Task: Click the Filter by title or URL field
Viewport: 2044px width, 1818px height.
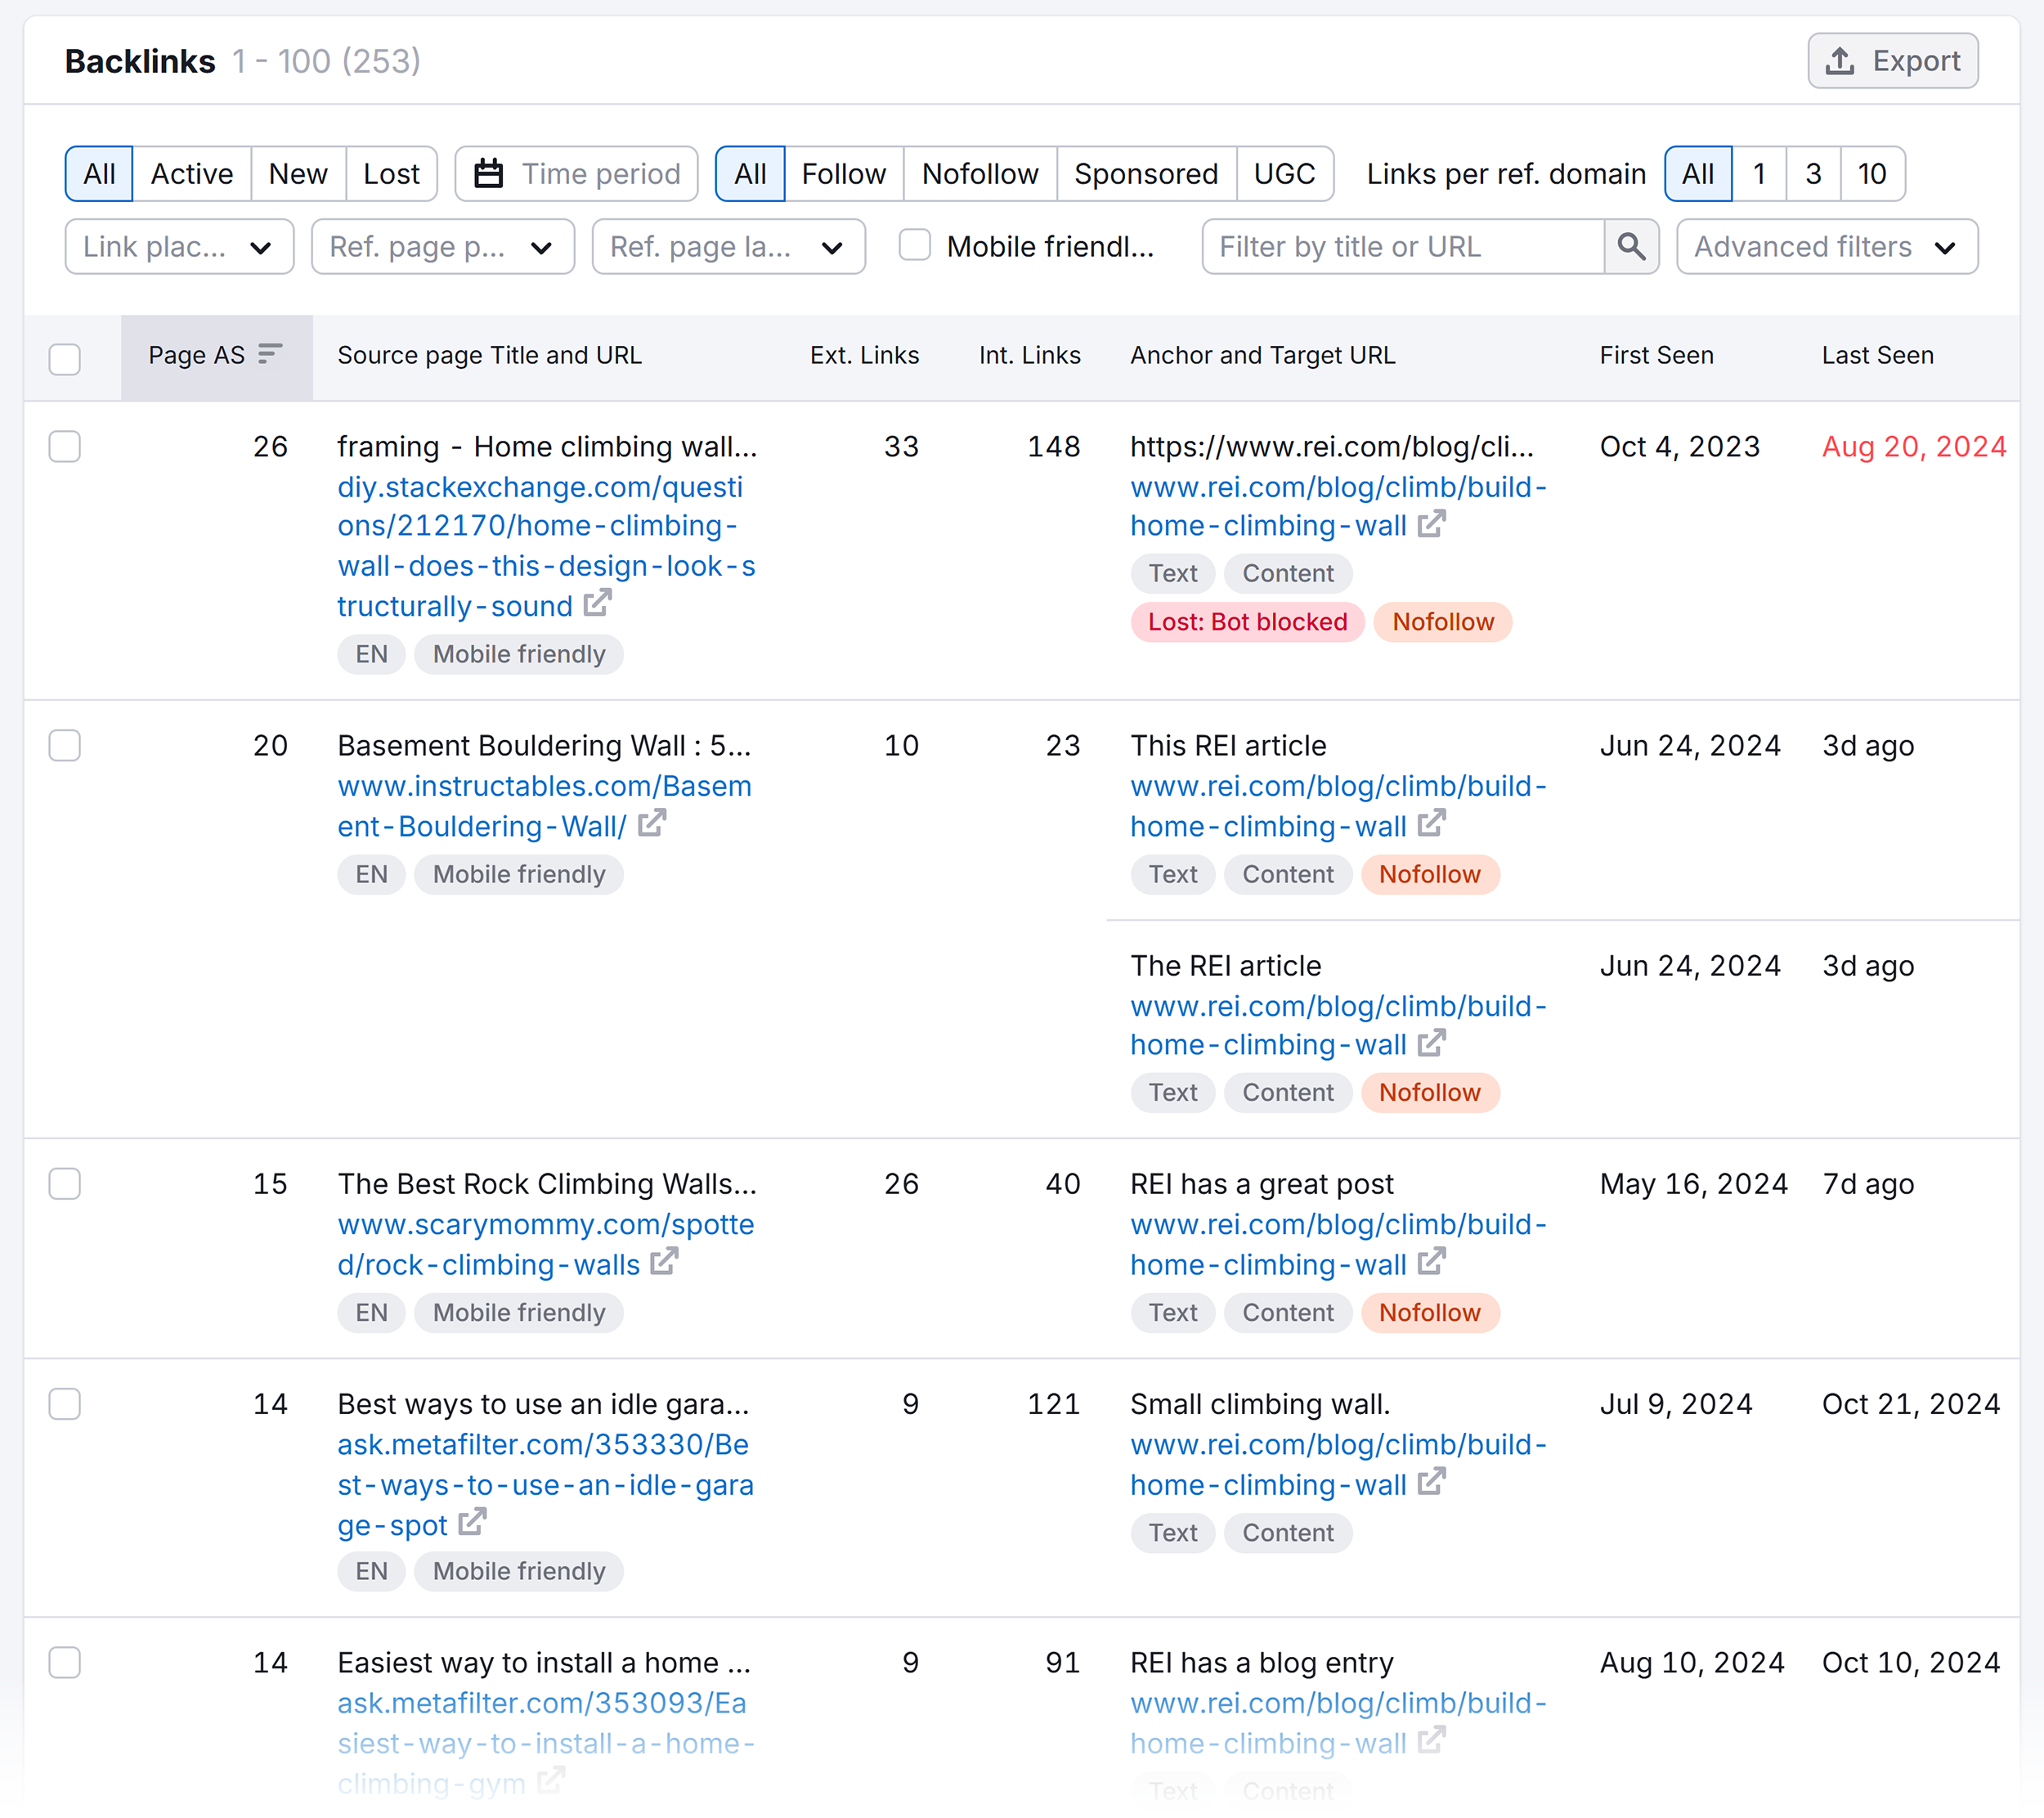Action: tap(1400, 246)
